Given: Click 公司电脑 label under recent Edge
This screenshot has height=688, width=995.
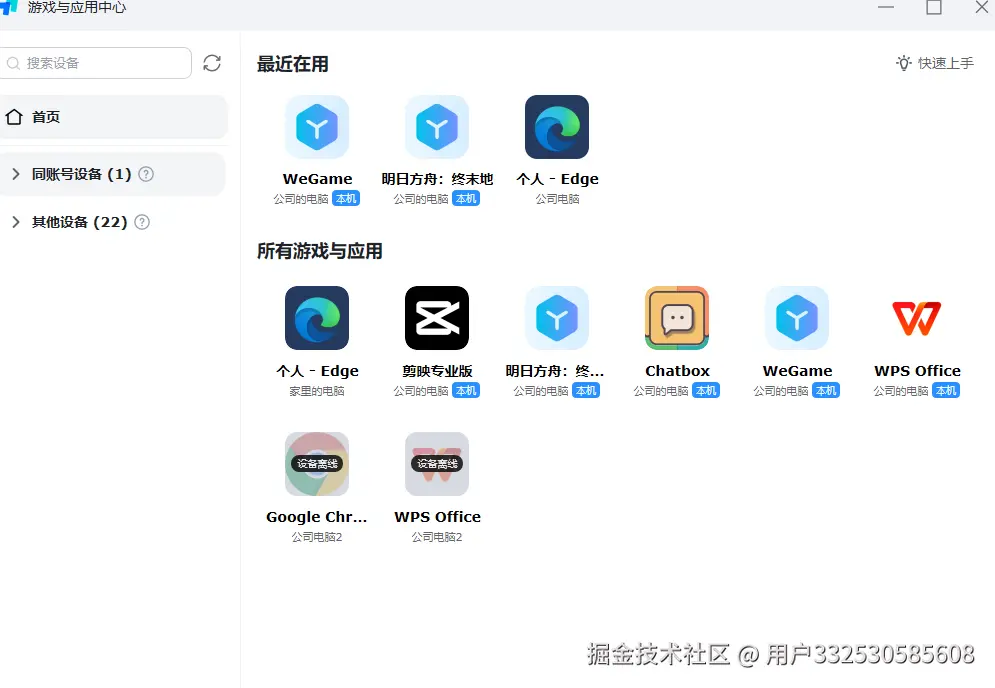Looking at the screenshot, I should tap(557, 199).
